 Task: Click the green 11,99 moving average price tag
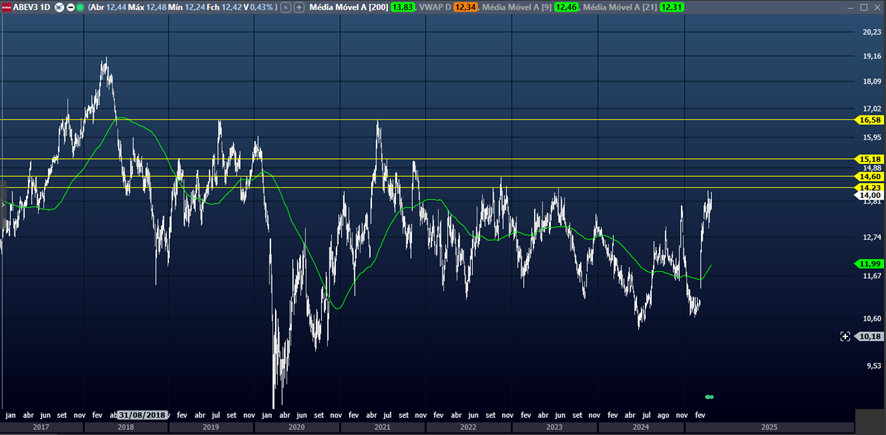tap(869, 263)
